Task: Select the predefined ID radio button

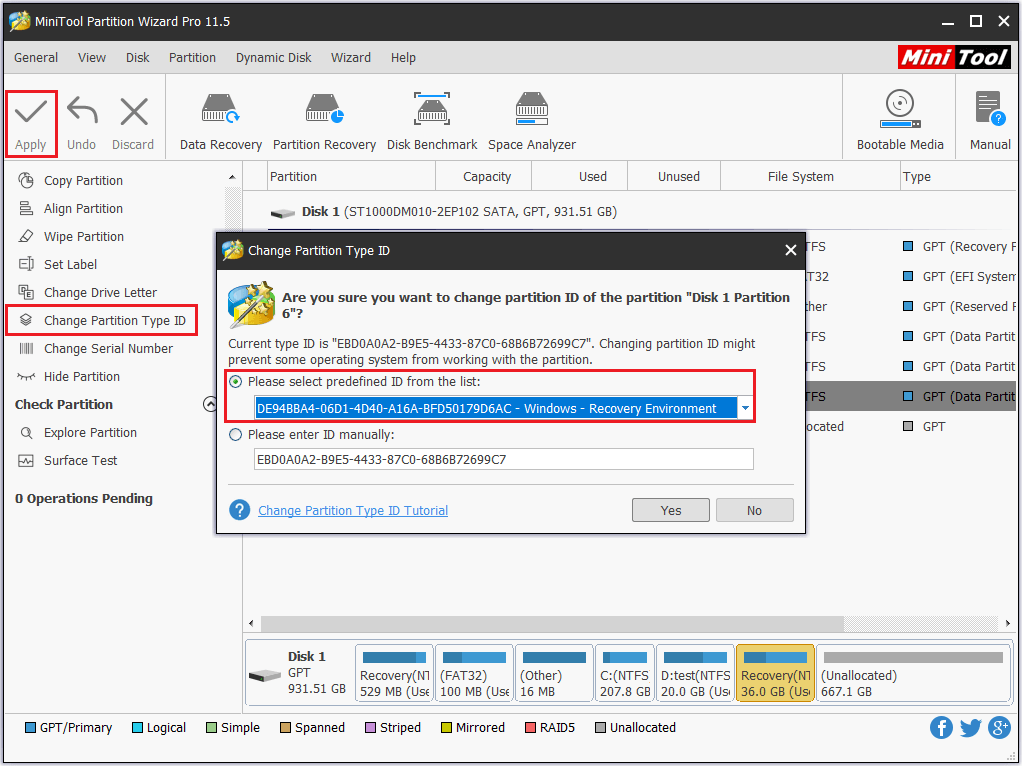Action: click(x=235, y=381)
